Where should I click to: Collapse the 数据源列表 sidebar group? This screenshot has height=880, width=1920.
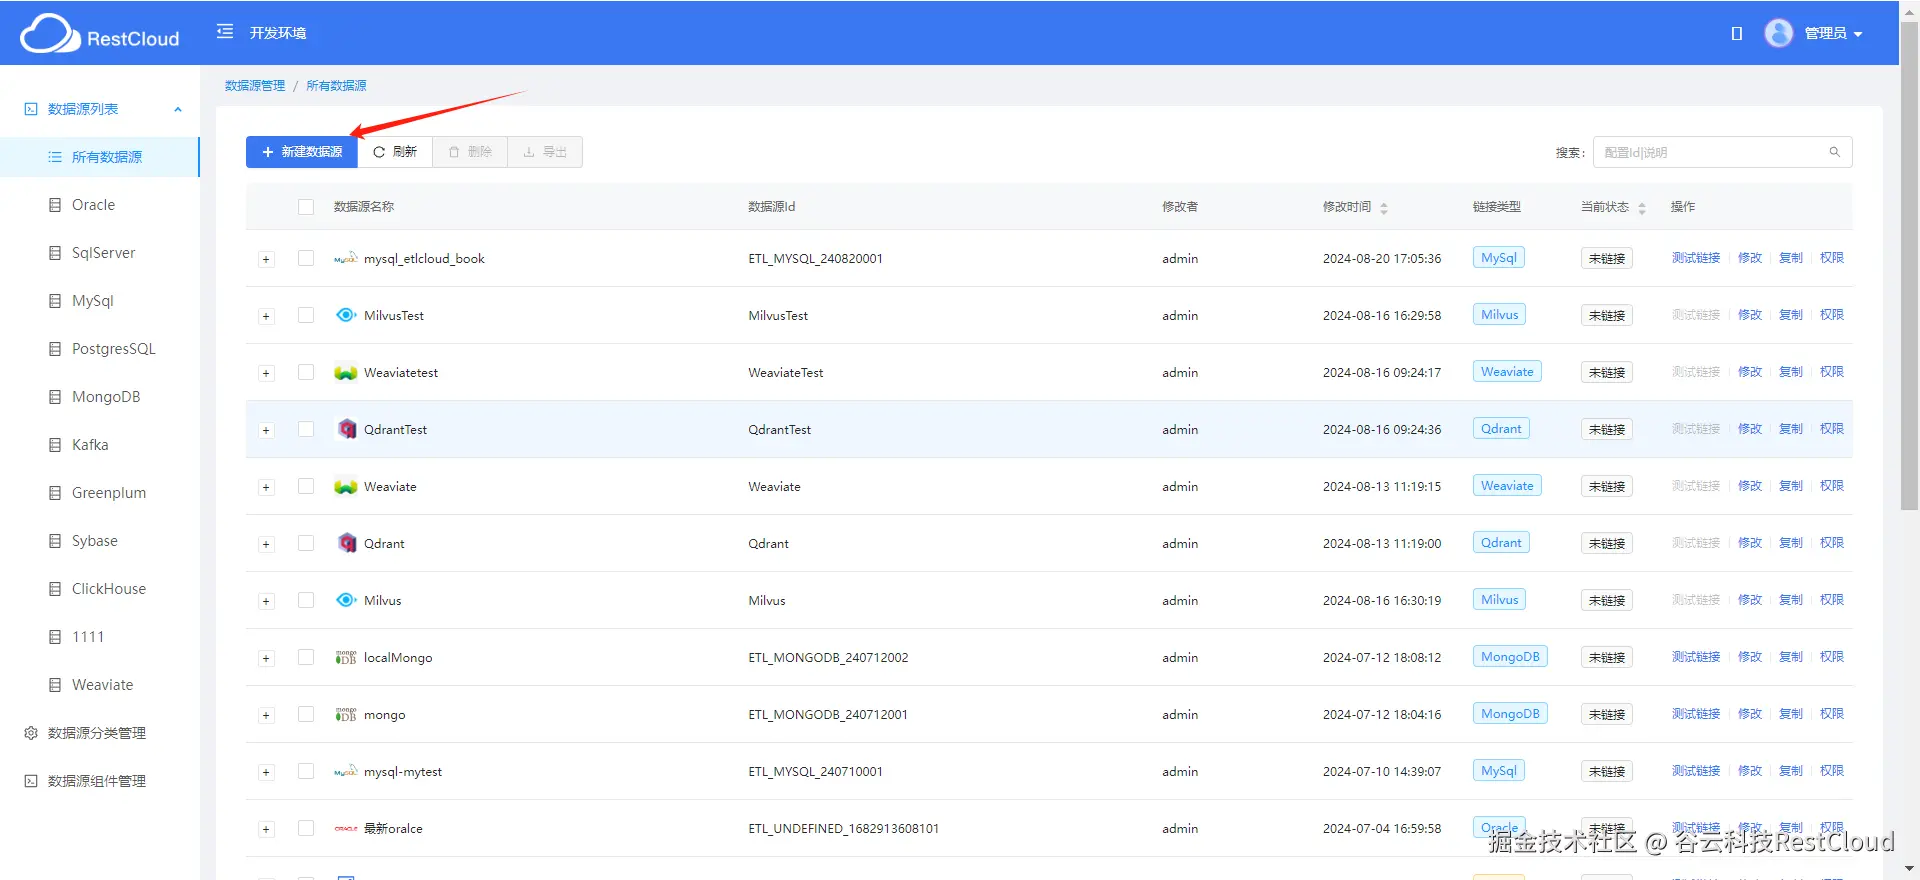click(178, 109)
